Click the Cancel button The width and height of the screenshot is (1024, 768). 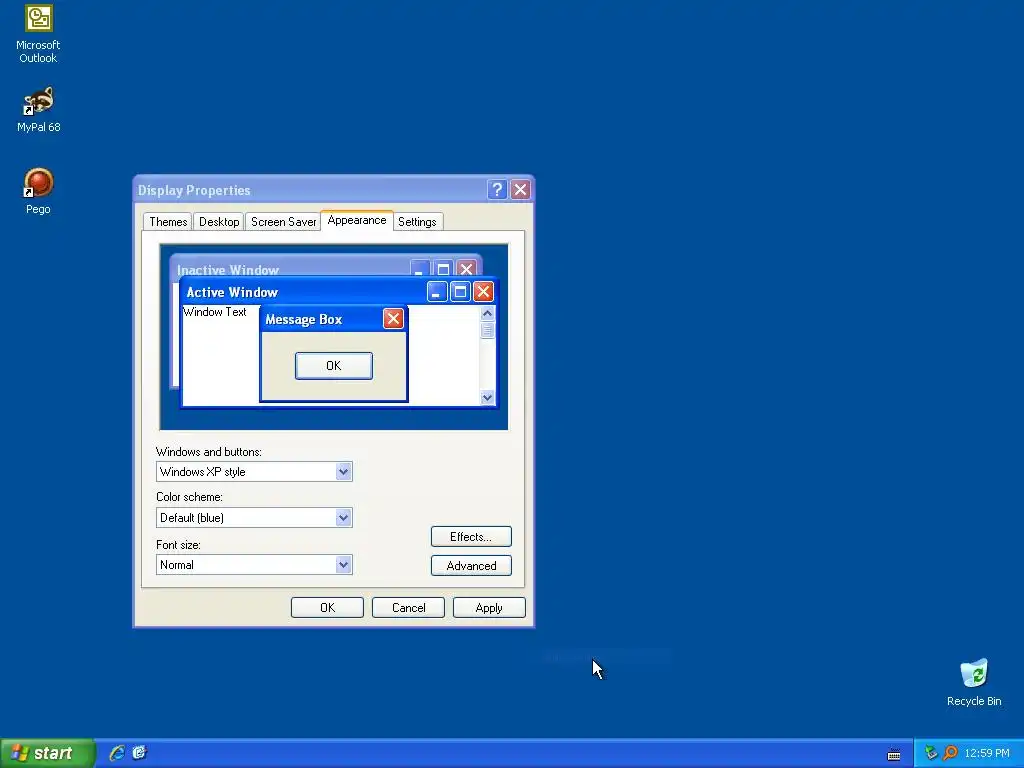pyautogui.click(x=408, y=607)
